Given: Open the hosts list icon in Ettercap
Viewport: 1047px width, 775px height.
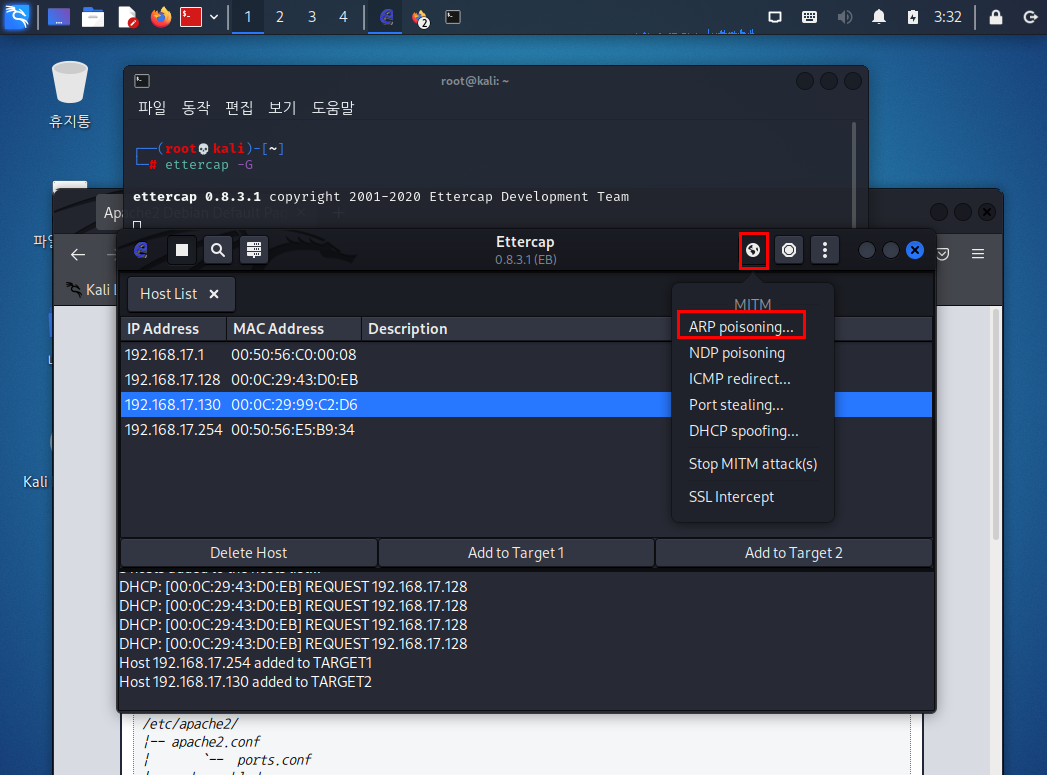Looking at the screenshot, I should 254,250.
